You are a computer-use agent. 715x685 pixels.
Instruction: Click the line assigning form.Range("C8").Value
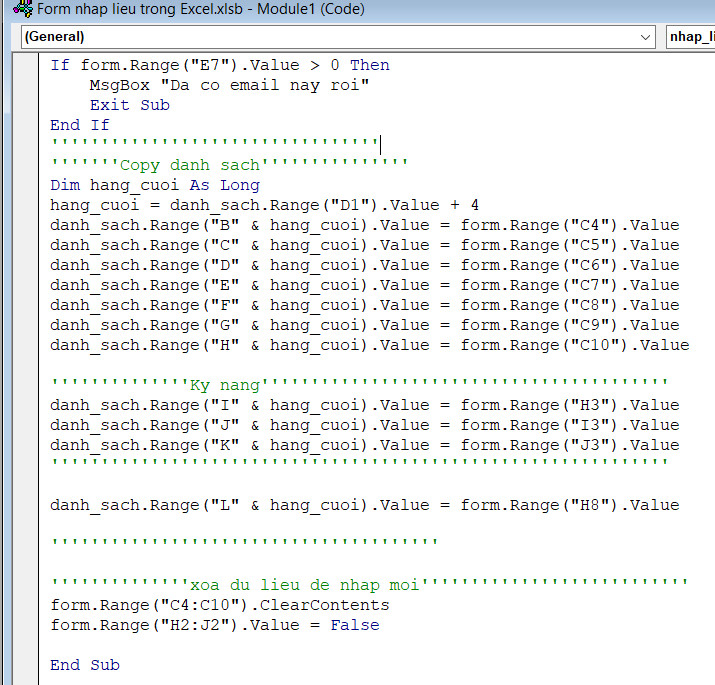point(365,306)
